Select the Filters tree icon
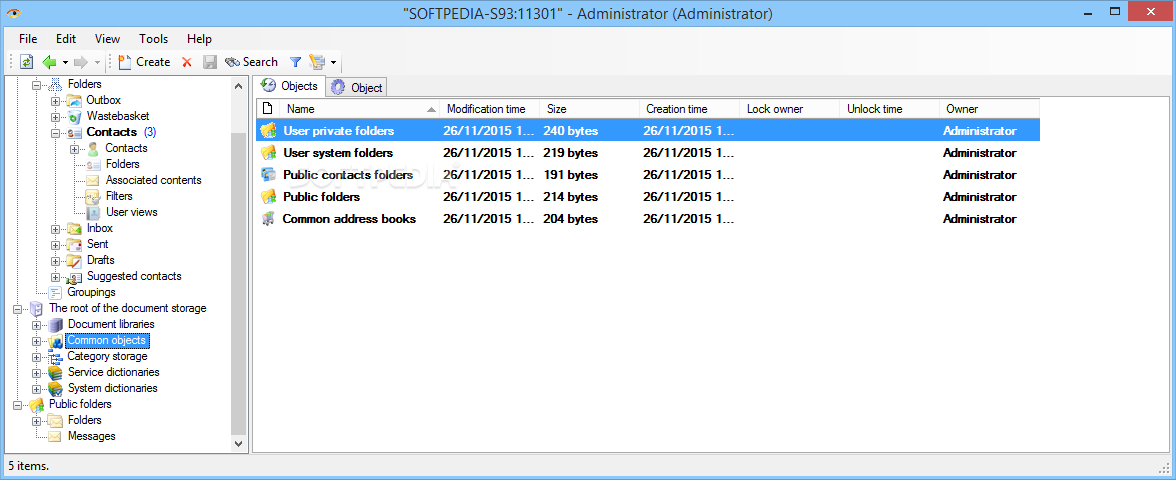This screenshot has width=1176, height=480. coord(93,196)
